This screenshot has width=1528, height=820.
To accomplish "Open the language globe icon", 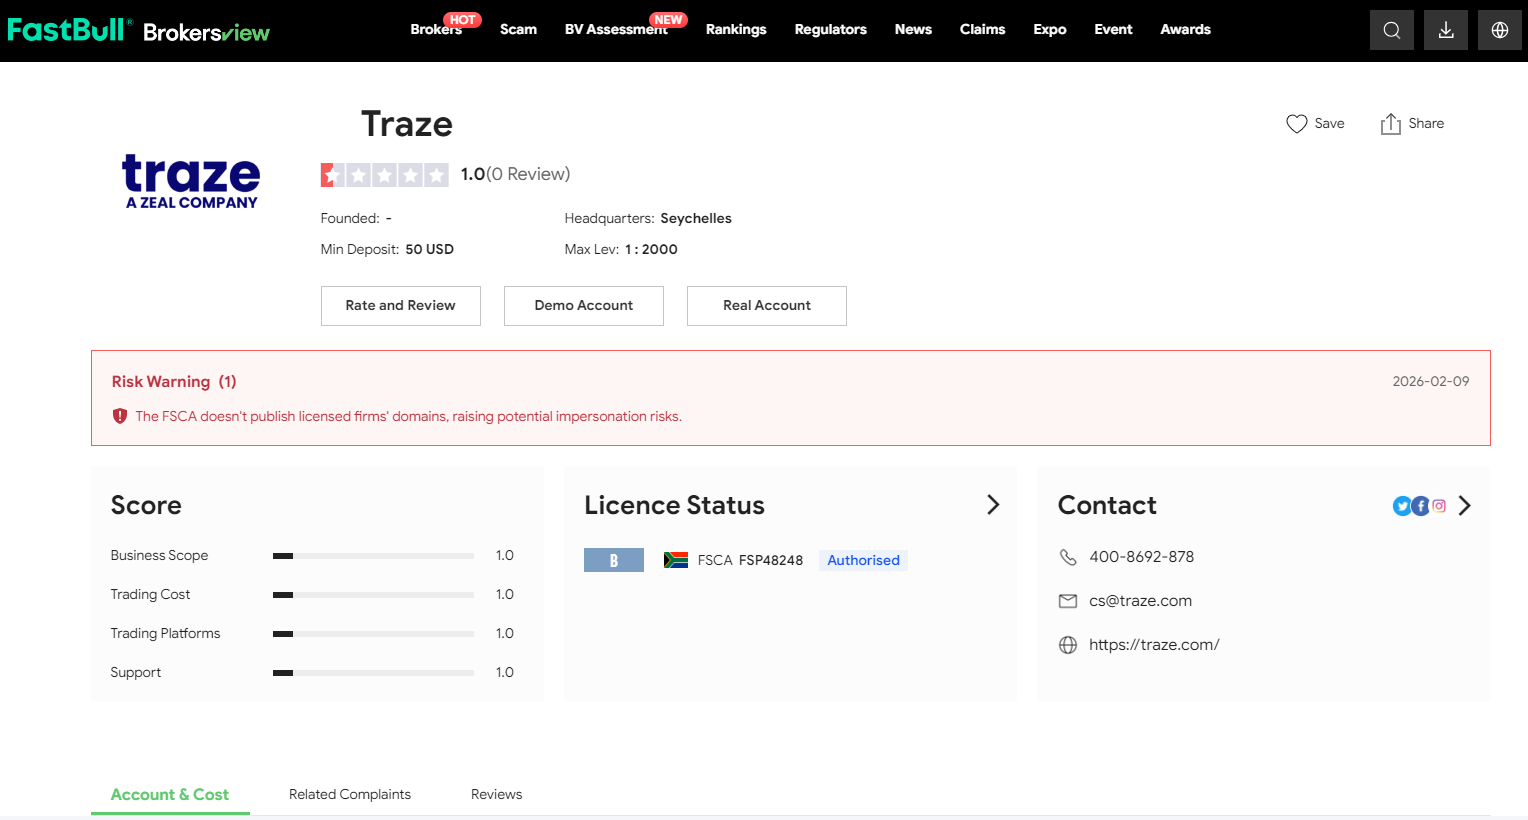I will coord(1499,30).
